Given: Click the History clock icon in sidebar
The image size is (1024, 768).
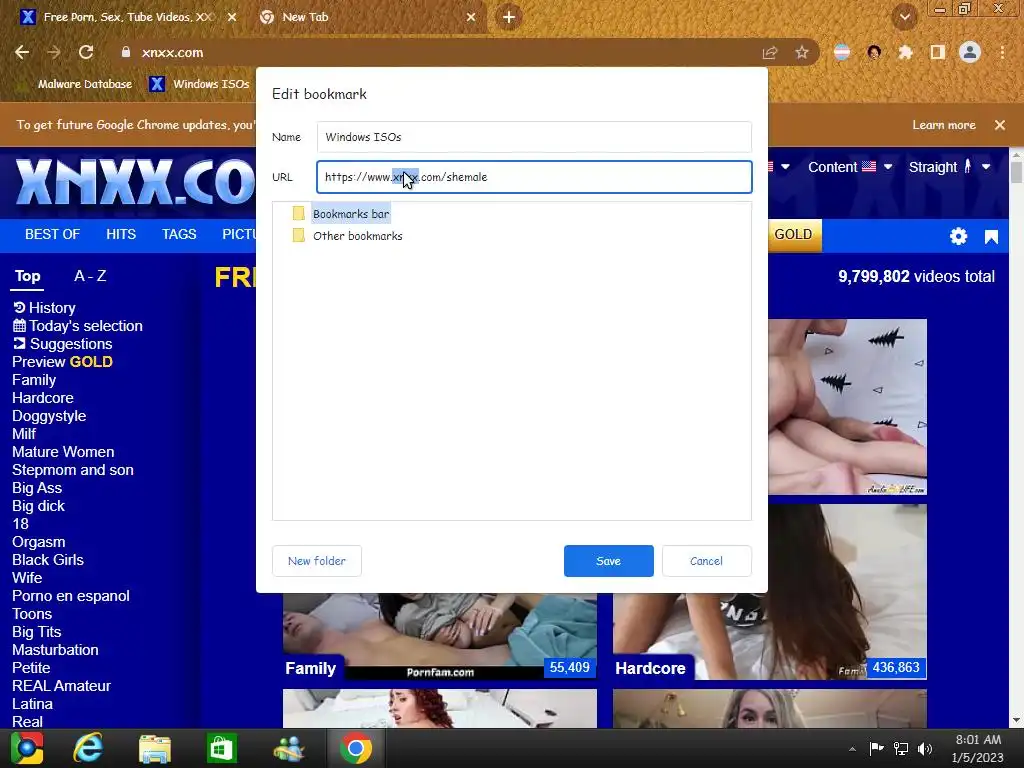Looking at the screenshot, I should pos(20,307).
